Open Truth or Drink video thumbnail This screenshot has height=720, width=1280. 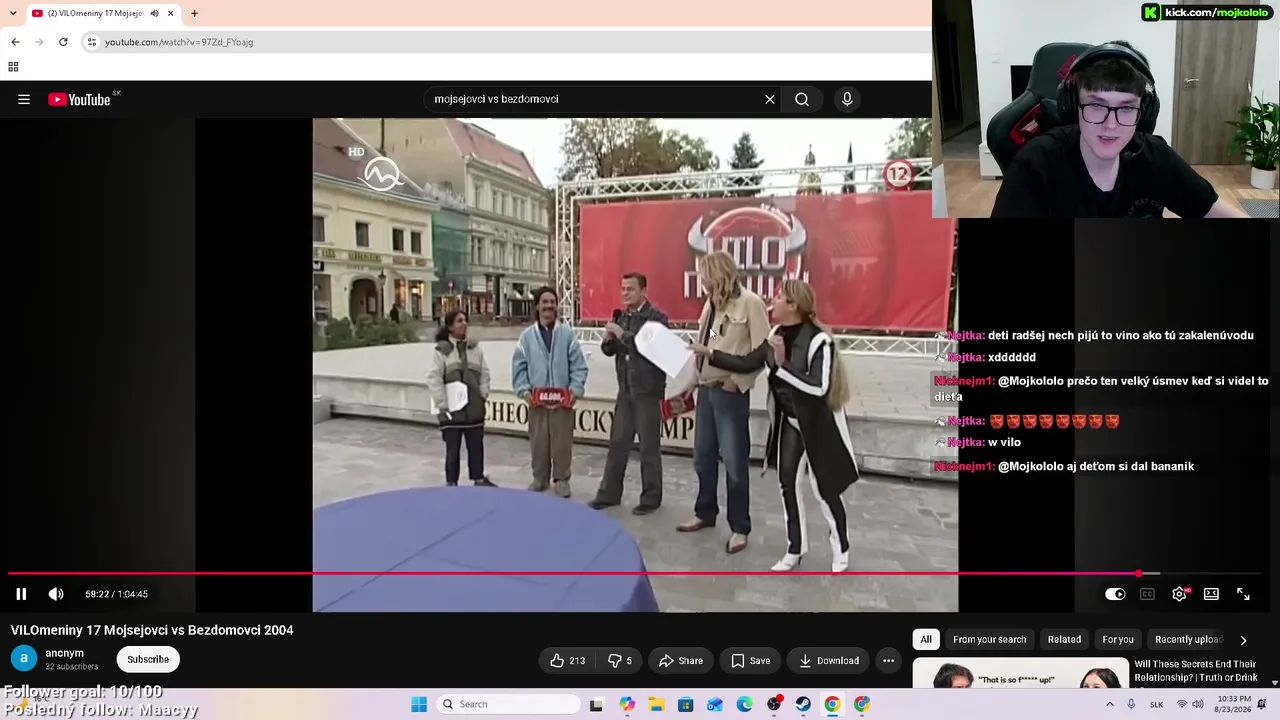click(x=1020, y=673)
